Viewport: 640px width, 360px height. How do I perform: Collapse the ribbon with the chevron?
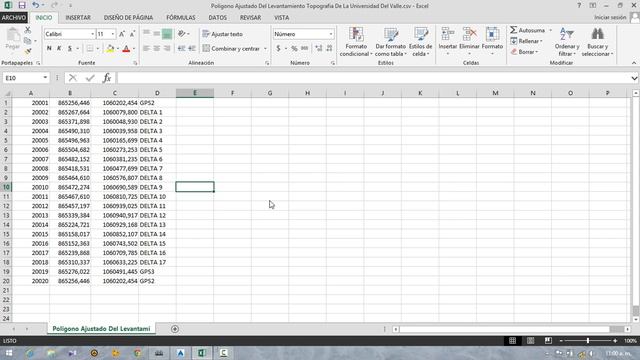(633, 63)
